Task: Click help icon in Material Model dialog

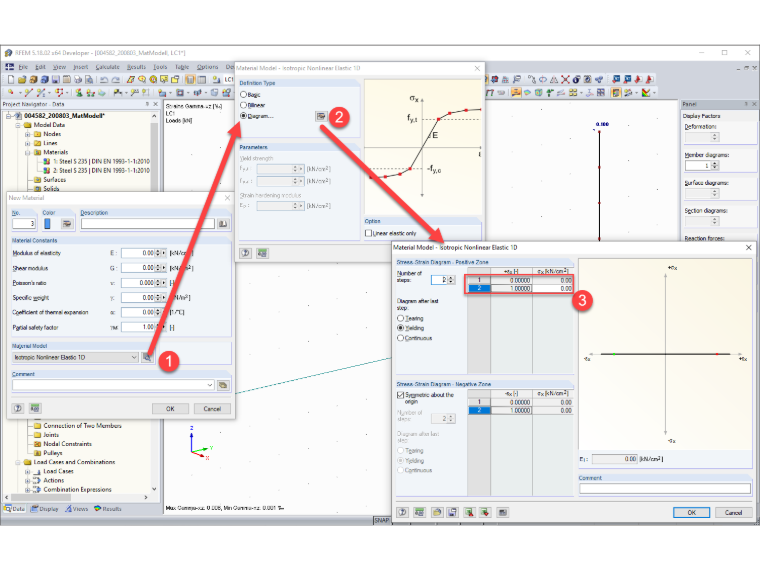Action: pos(246,253)
